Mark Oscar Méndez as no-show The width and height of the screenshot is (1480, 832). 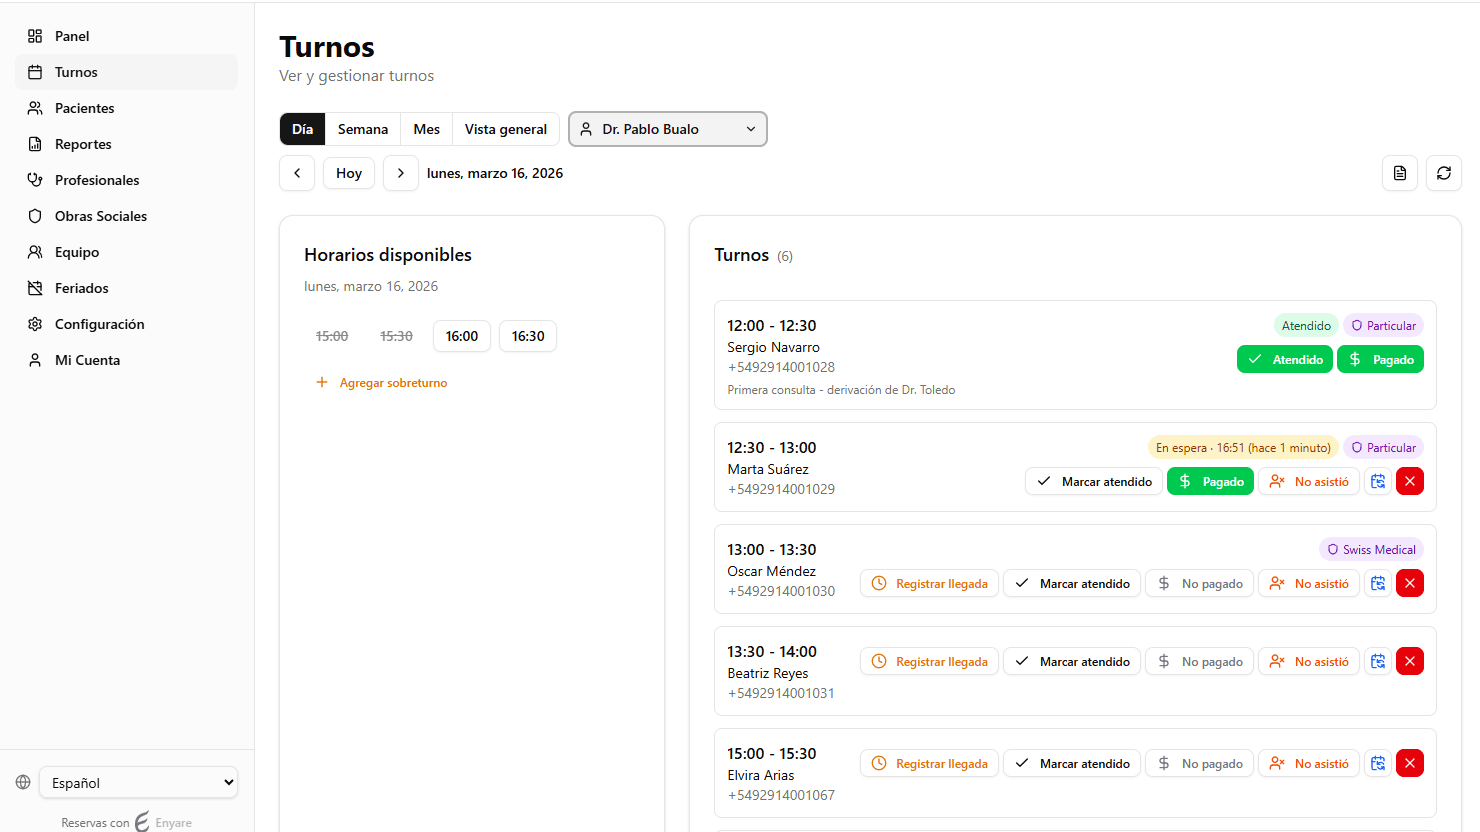point(1308,583)
